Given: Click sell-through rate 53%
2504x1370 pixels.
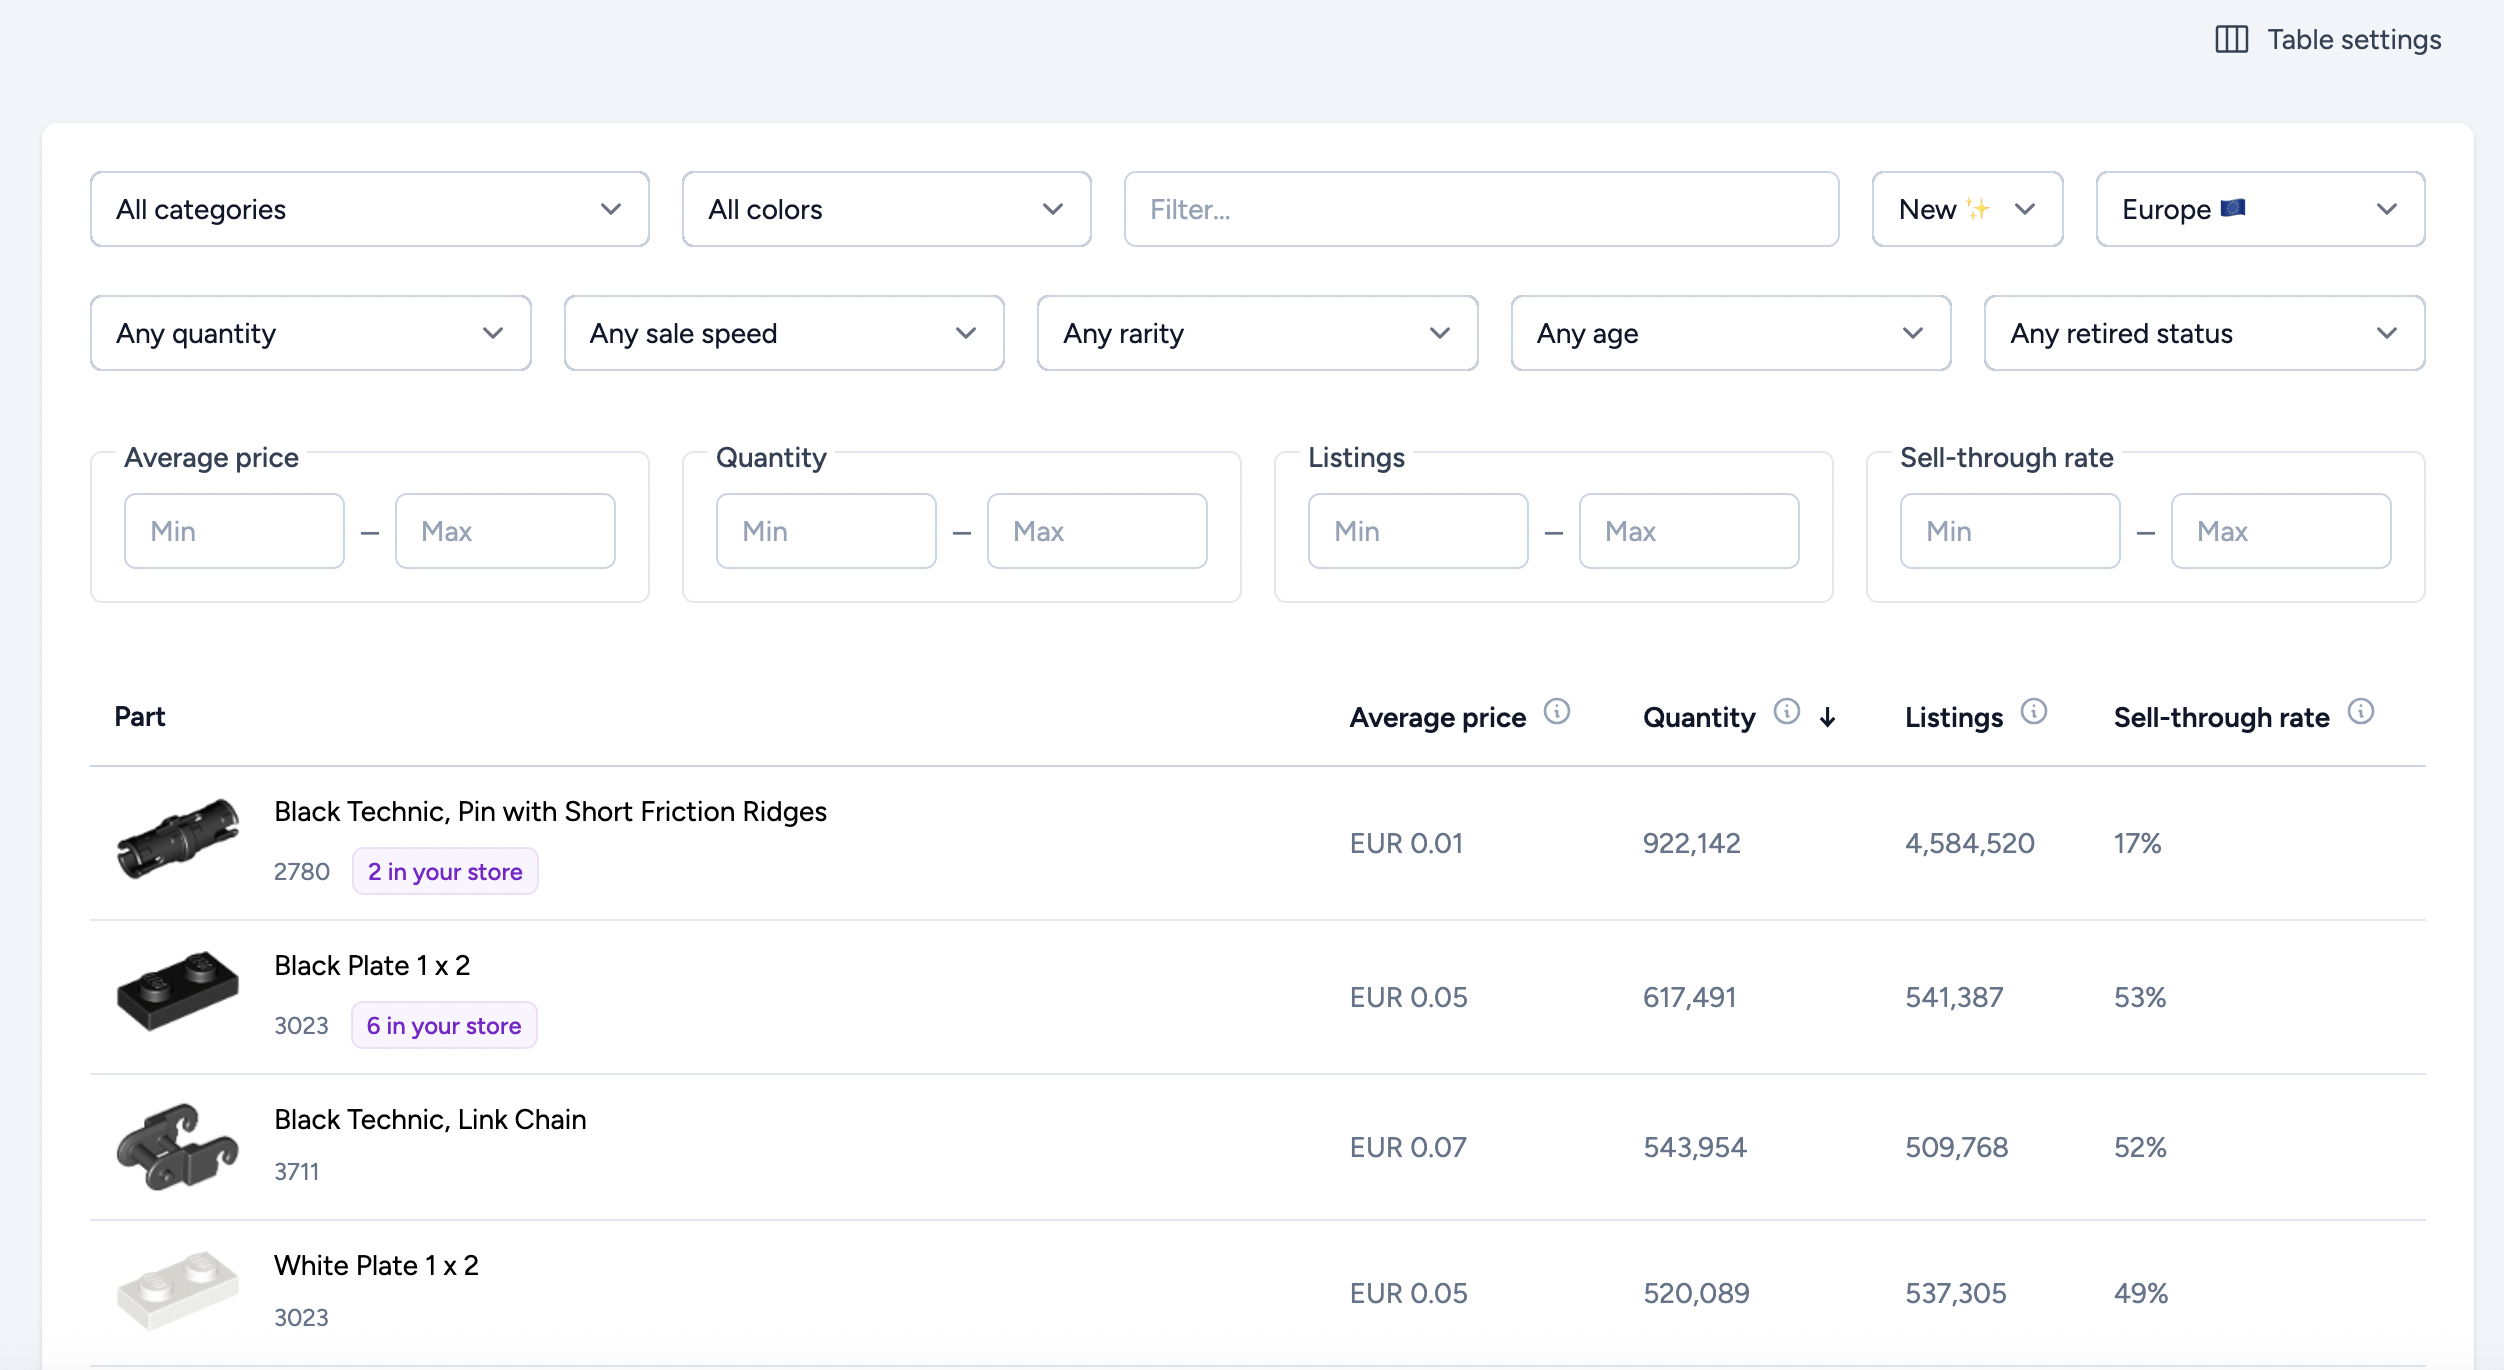Looking at the screenshot, I should click(x=2140, y=997).
